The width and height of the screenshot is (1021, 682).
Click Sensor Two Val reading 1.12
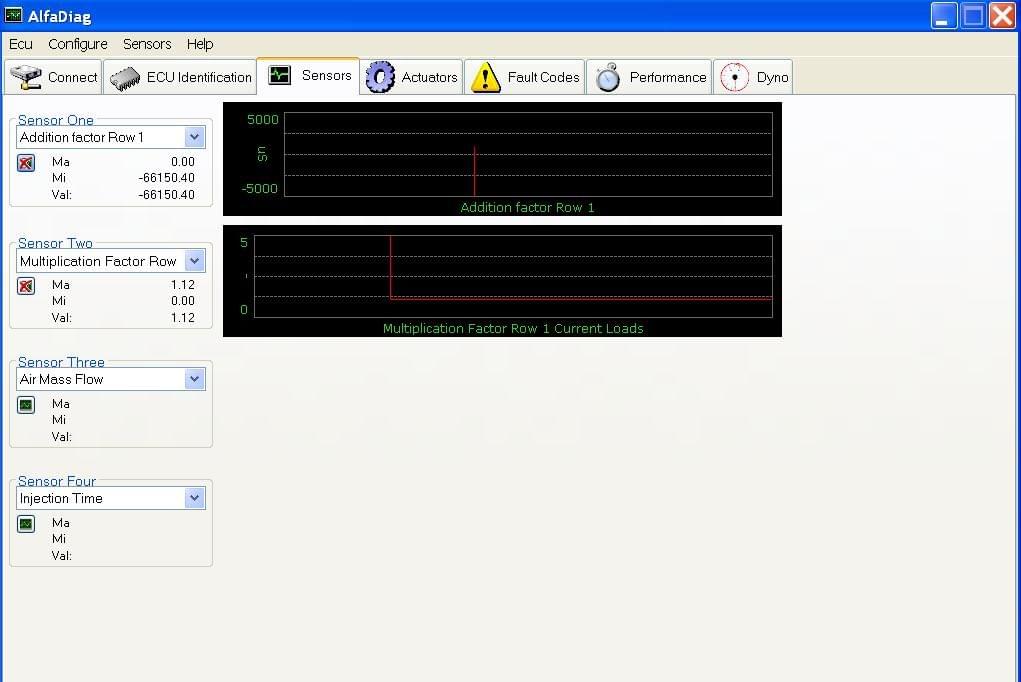183,318
